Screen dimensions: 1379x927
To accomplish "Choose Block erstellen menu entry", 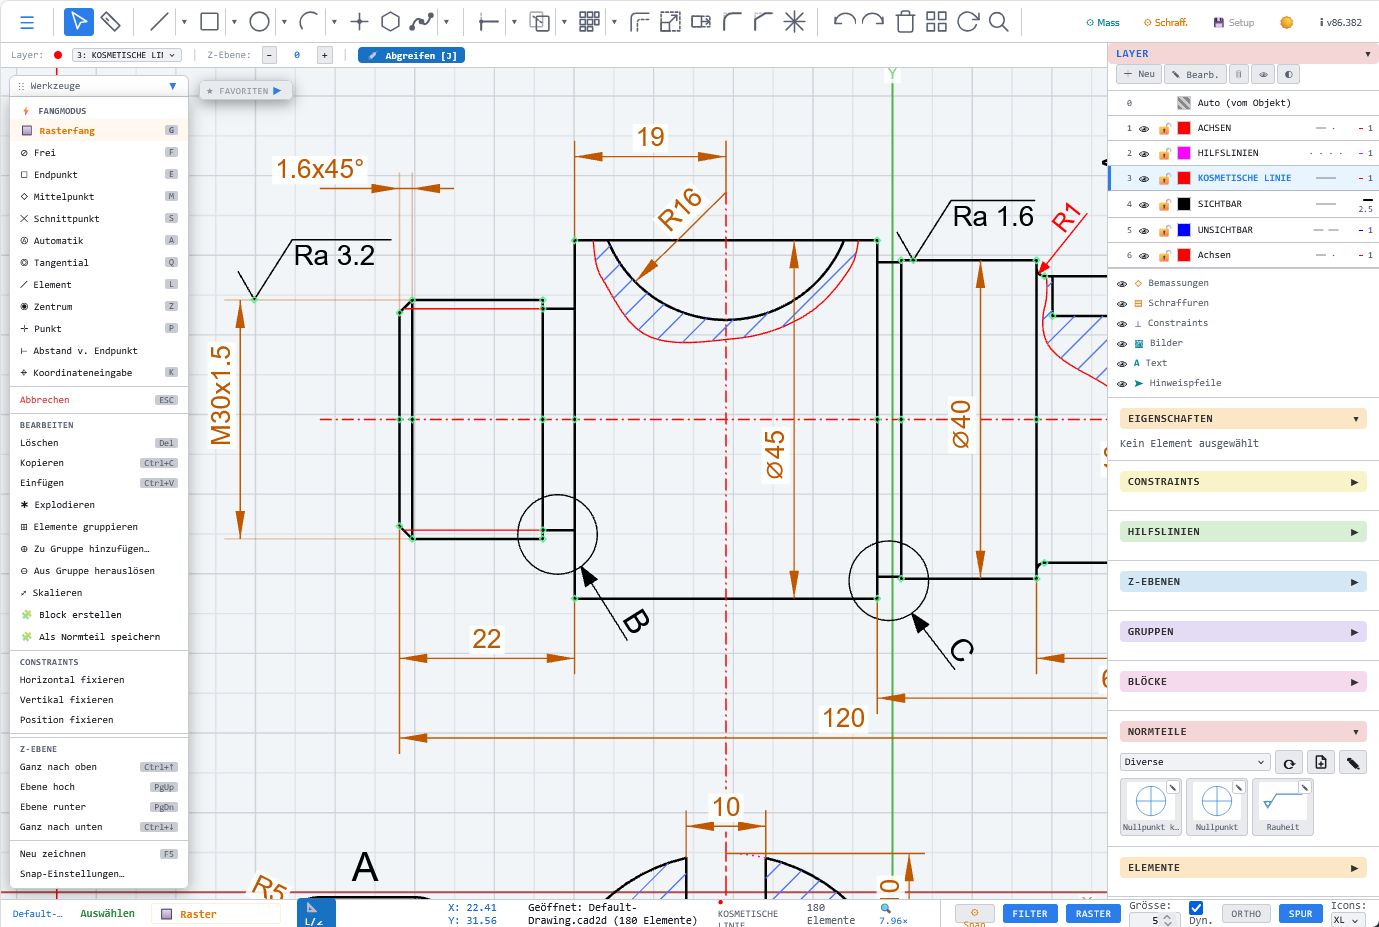I will pyautogui.click(x=98, y=615).
